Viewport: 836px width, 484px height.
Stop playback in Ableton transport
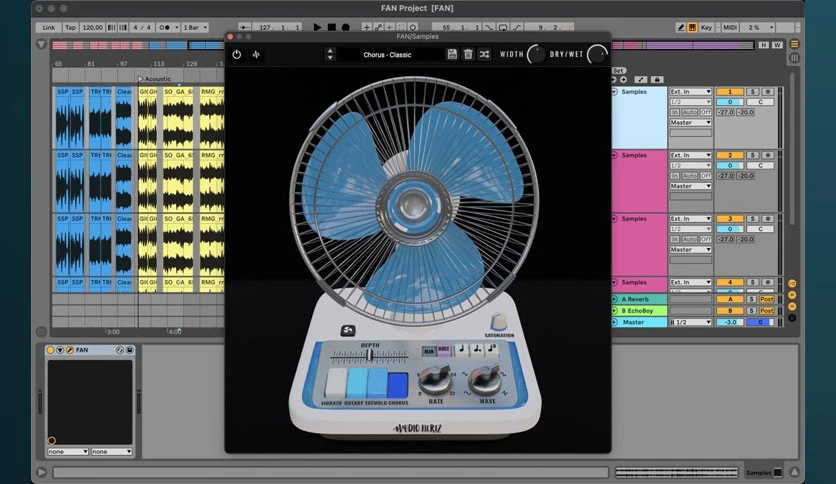[x=332, y=27]
